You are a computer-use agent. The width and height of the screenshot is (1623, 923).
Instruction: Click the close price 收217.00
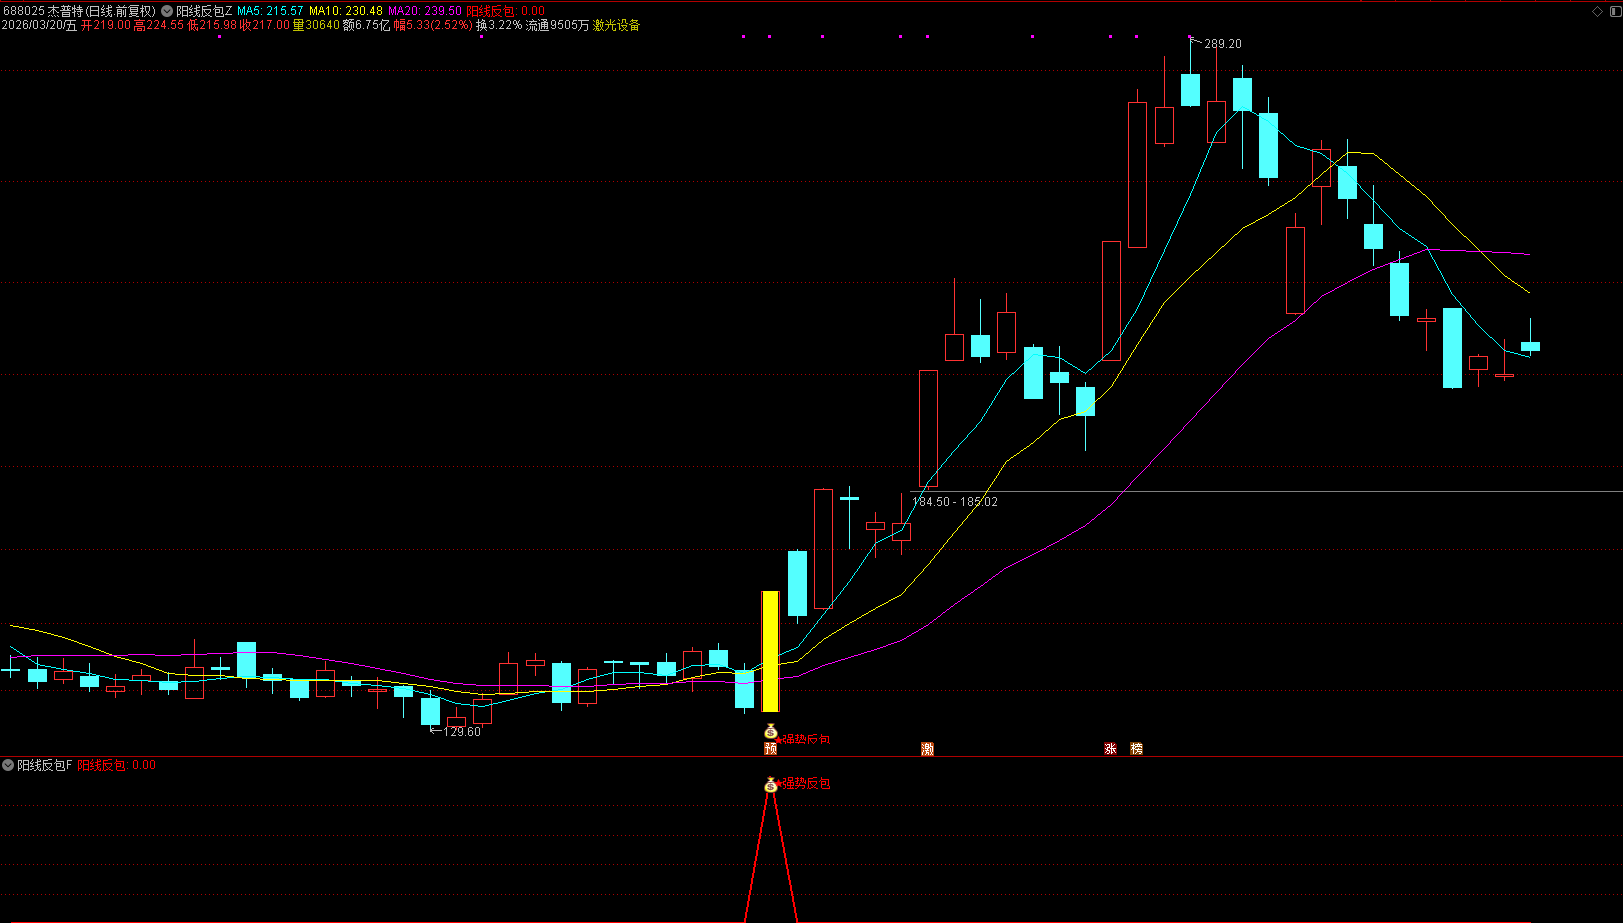click(264, 25)
